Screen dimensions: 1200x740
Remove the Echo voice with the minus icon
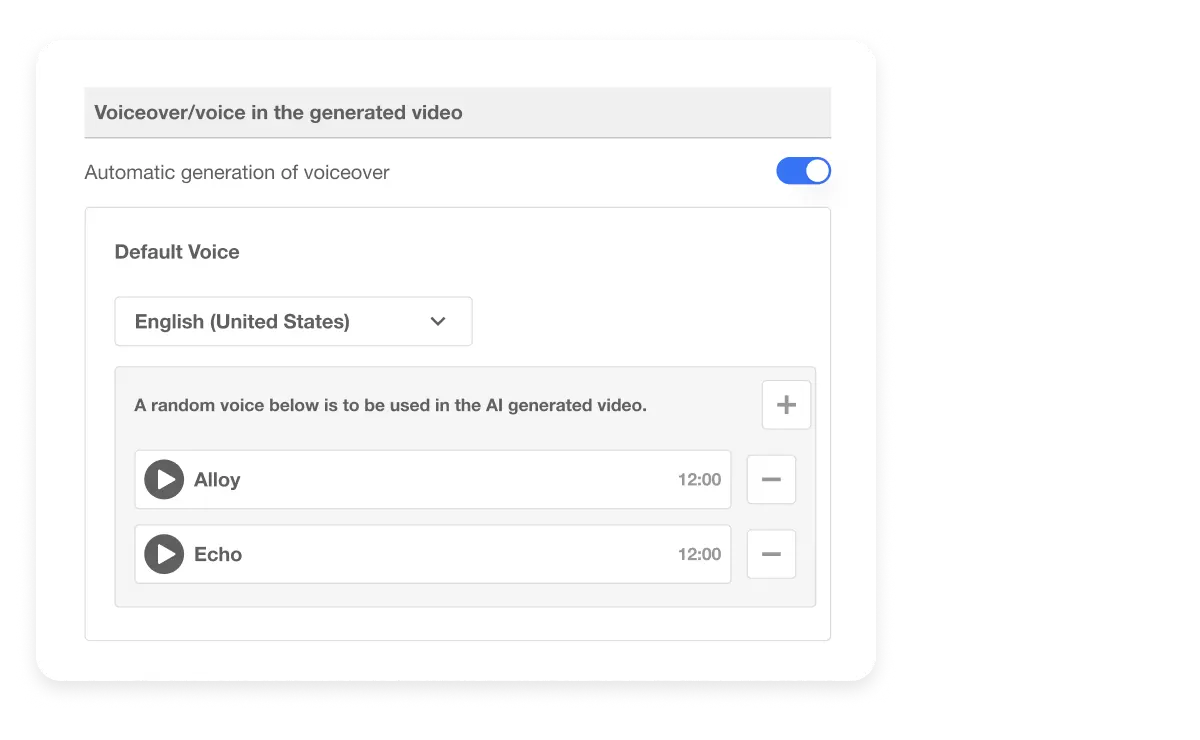[771, 554]
